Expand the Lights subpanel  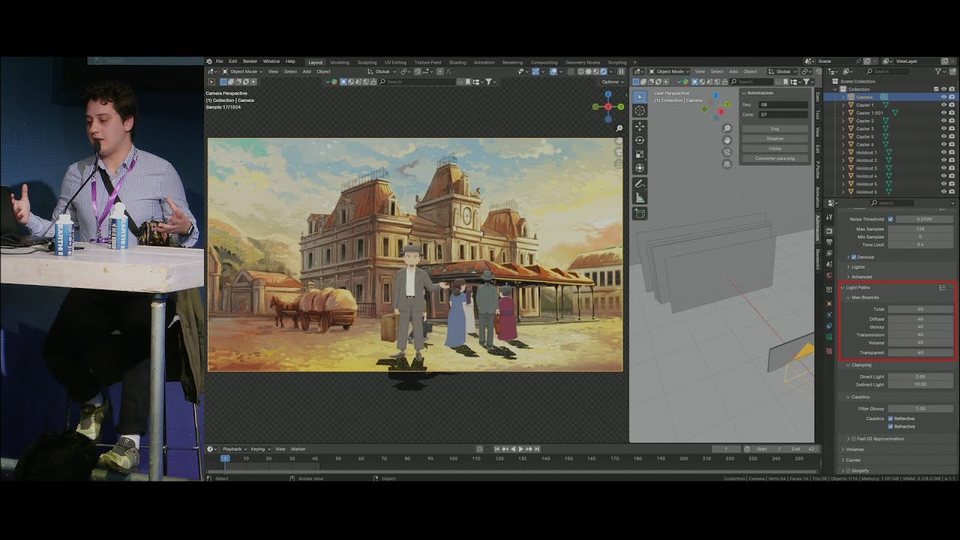coord(848,267)
